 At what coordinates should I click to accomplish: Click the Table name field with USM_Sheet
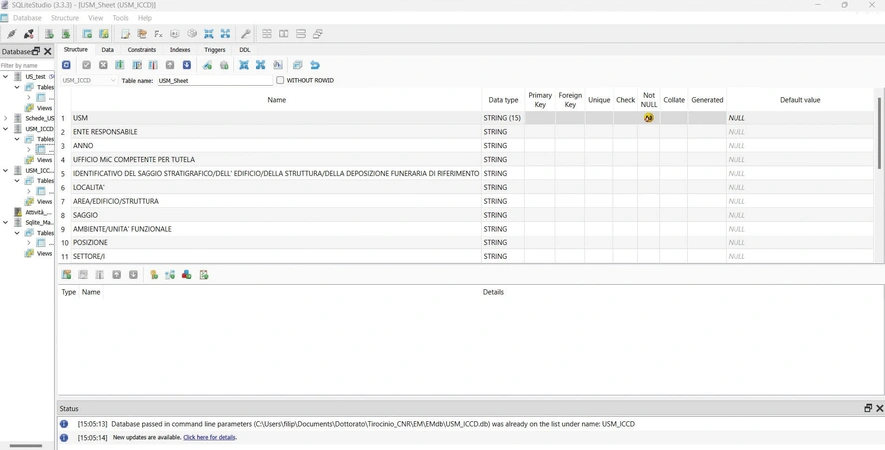tap(214, 80)
